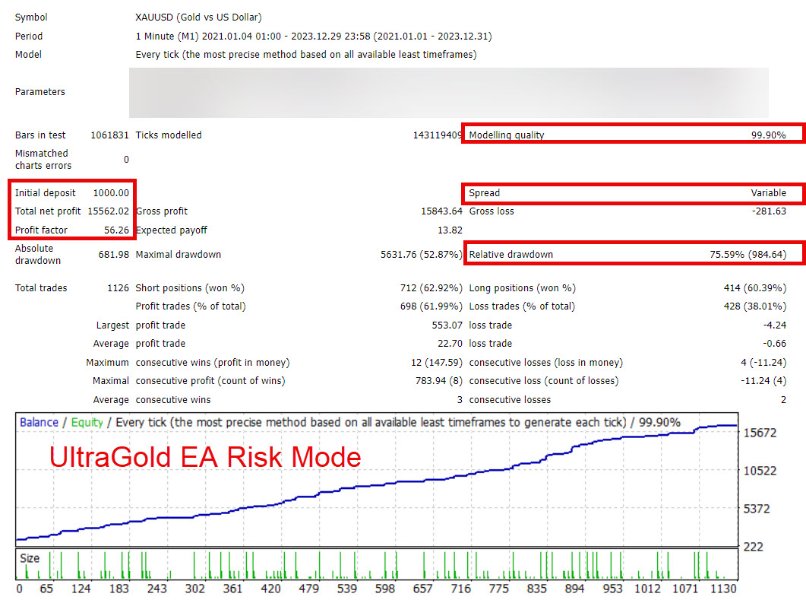
Task: Click the Expected payoff value 13.82
Action: coord(450,230)
